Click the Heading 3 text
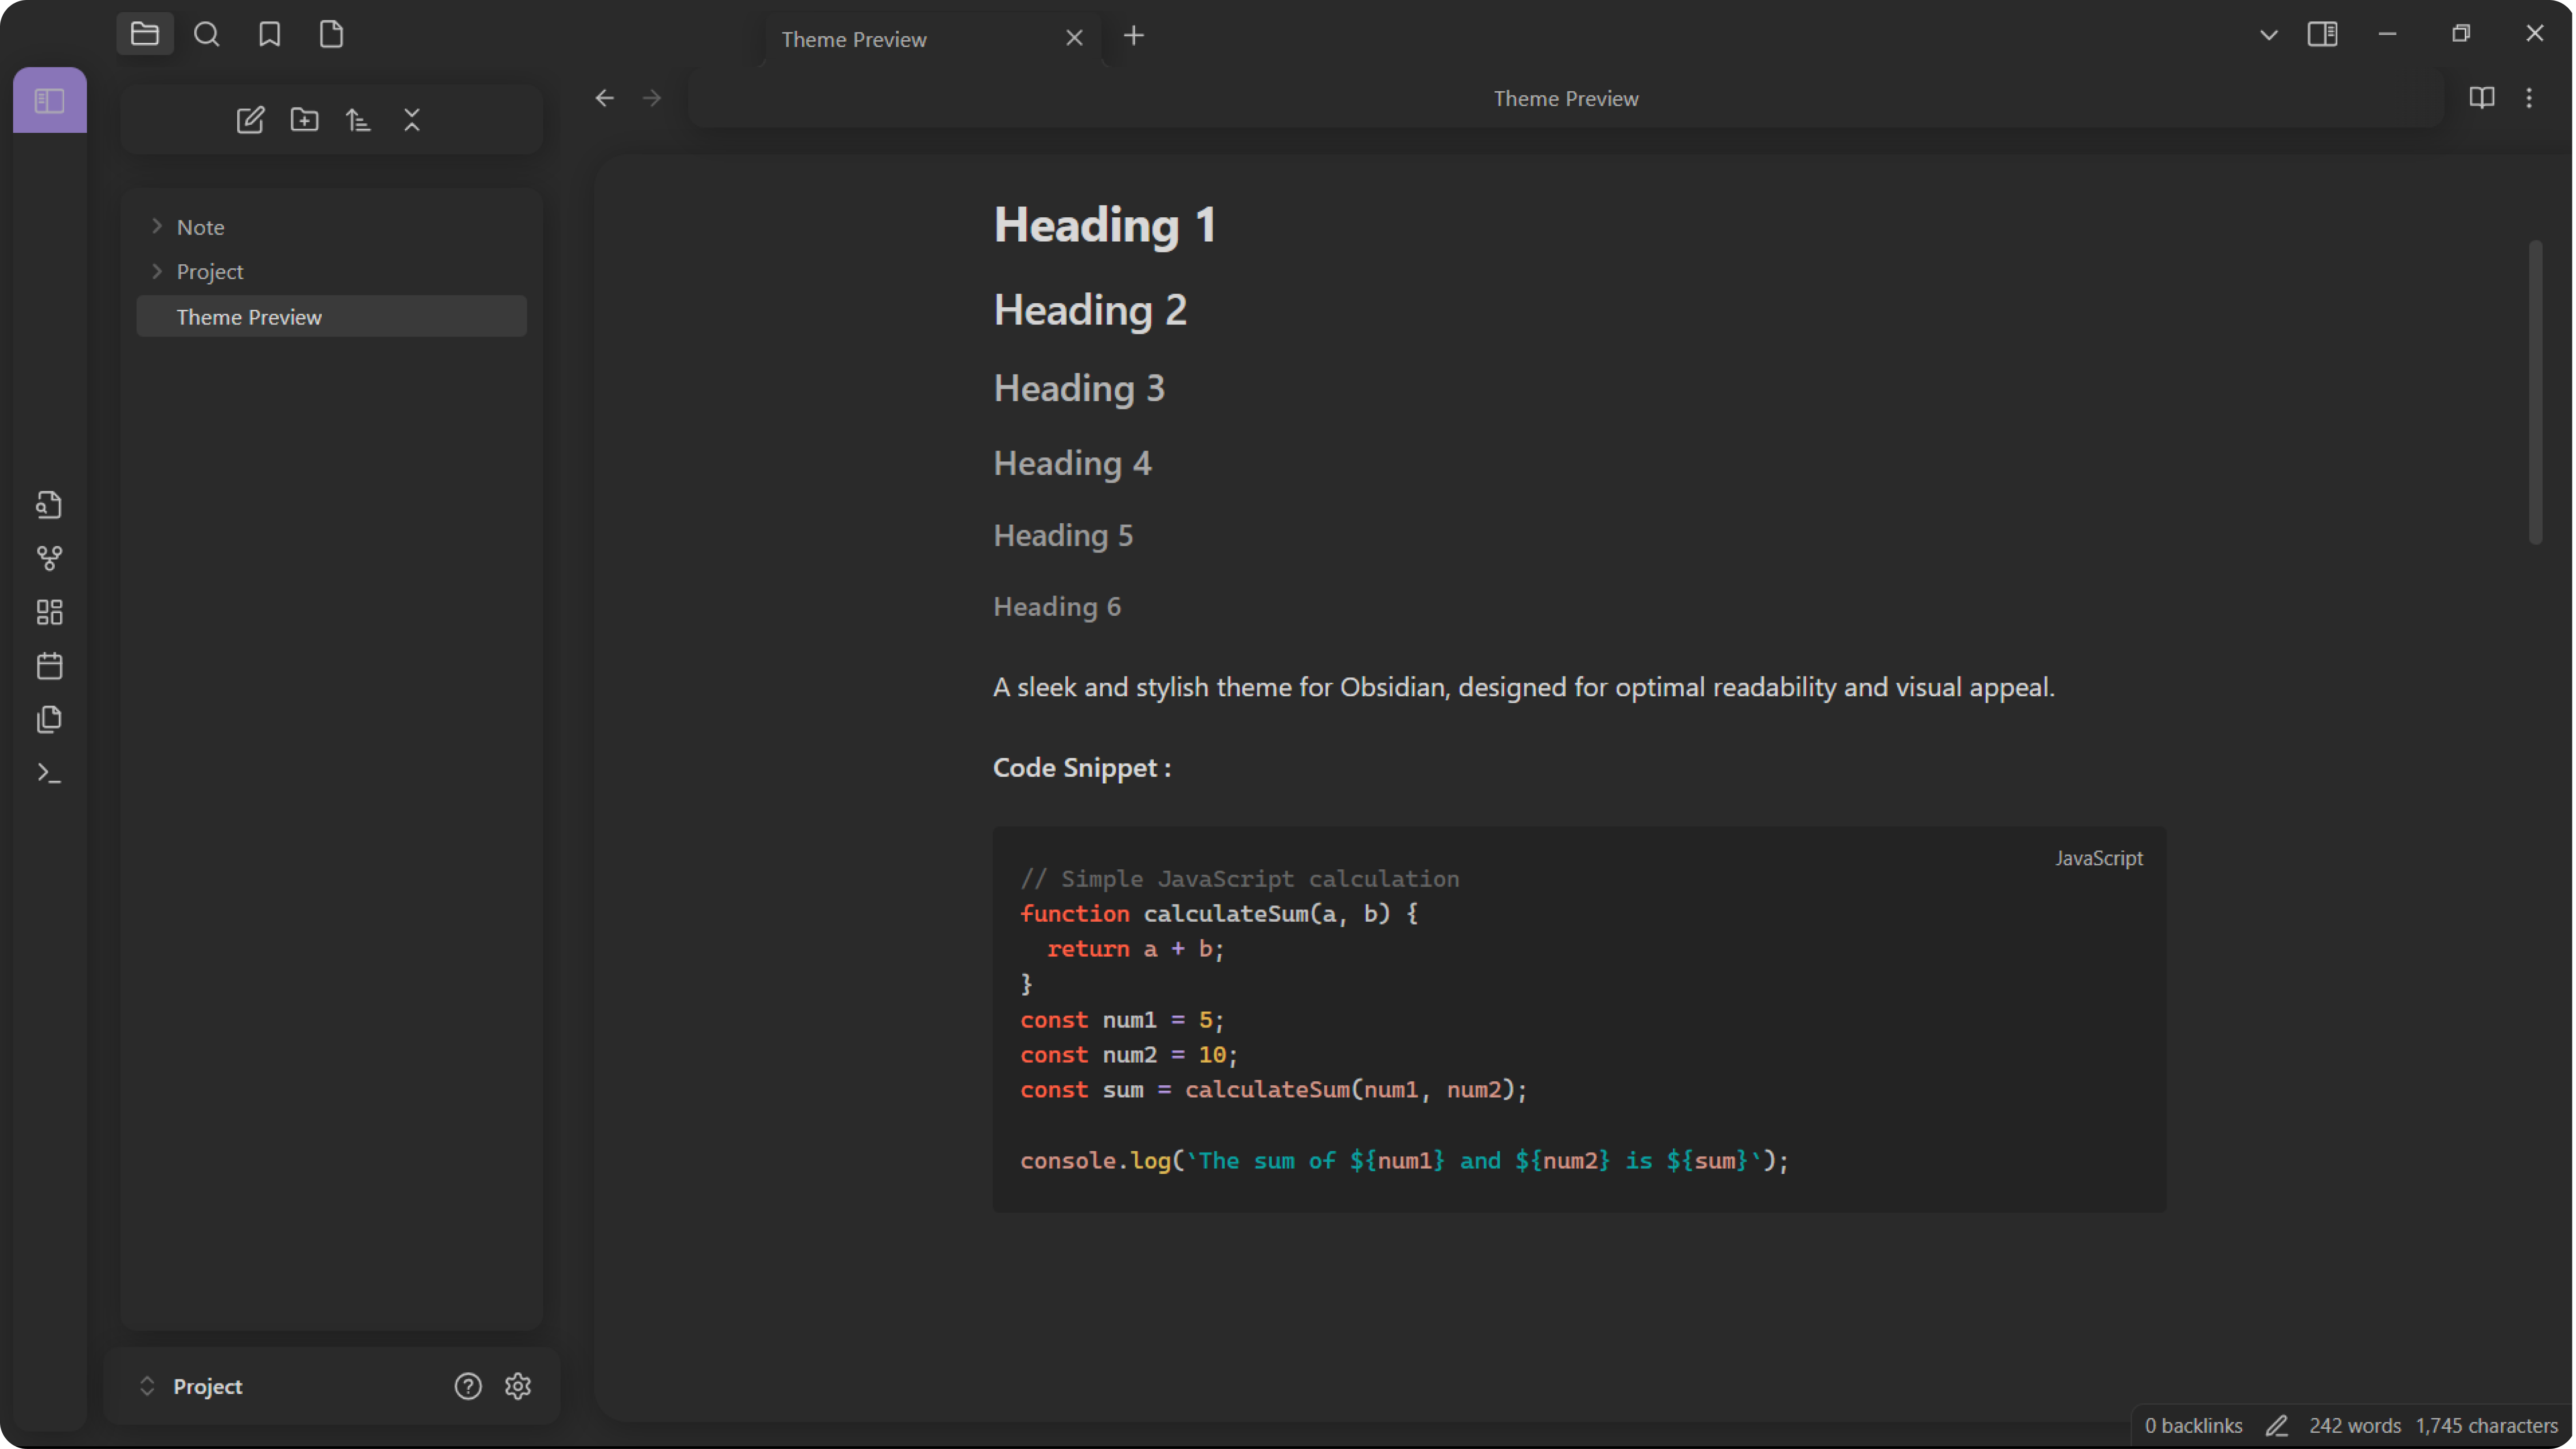This screenshot has width=2576, height=1449. [x=1079, y=388]
